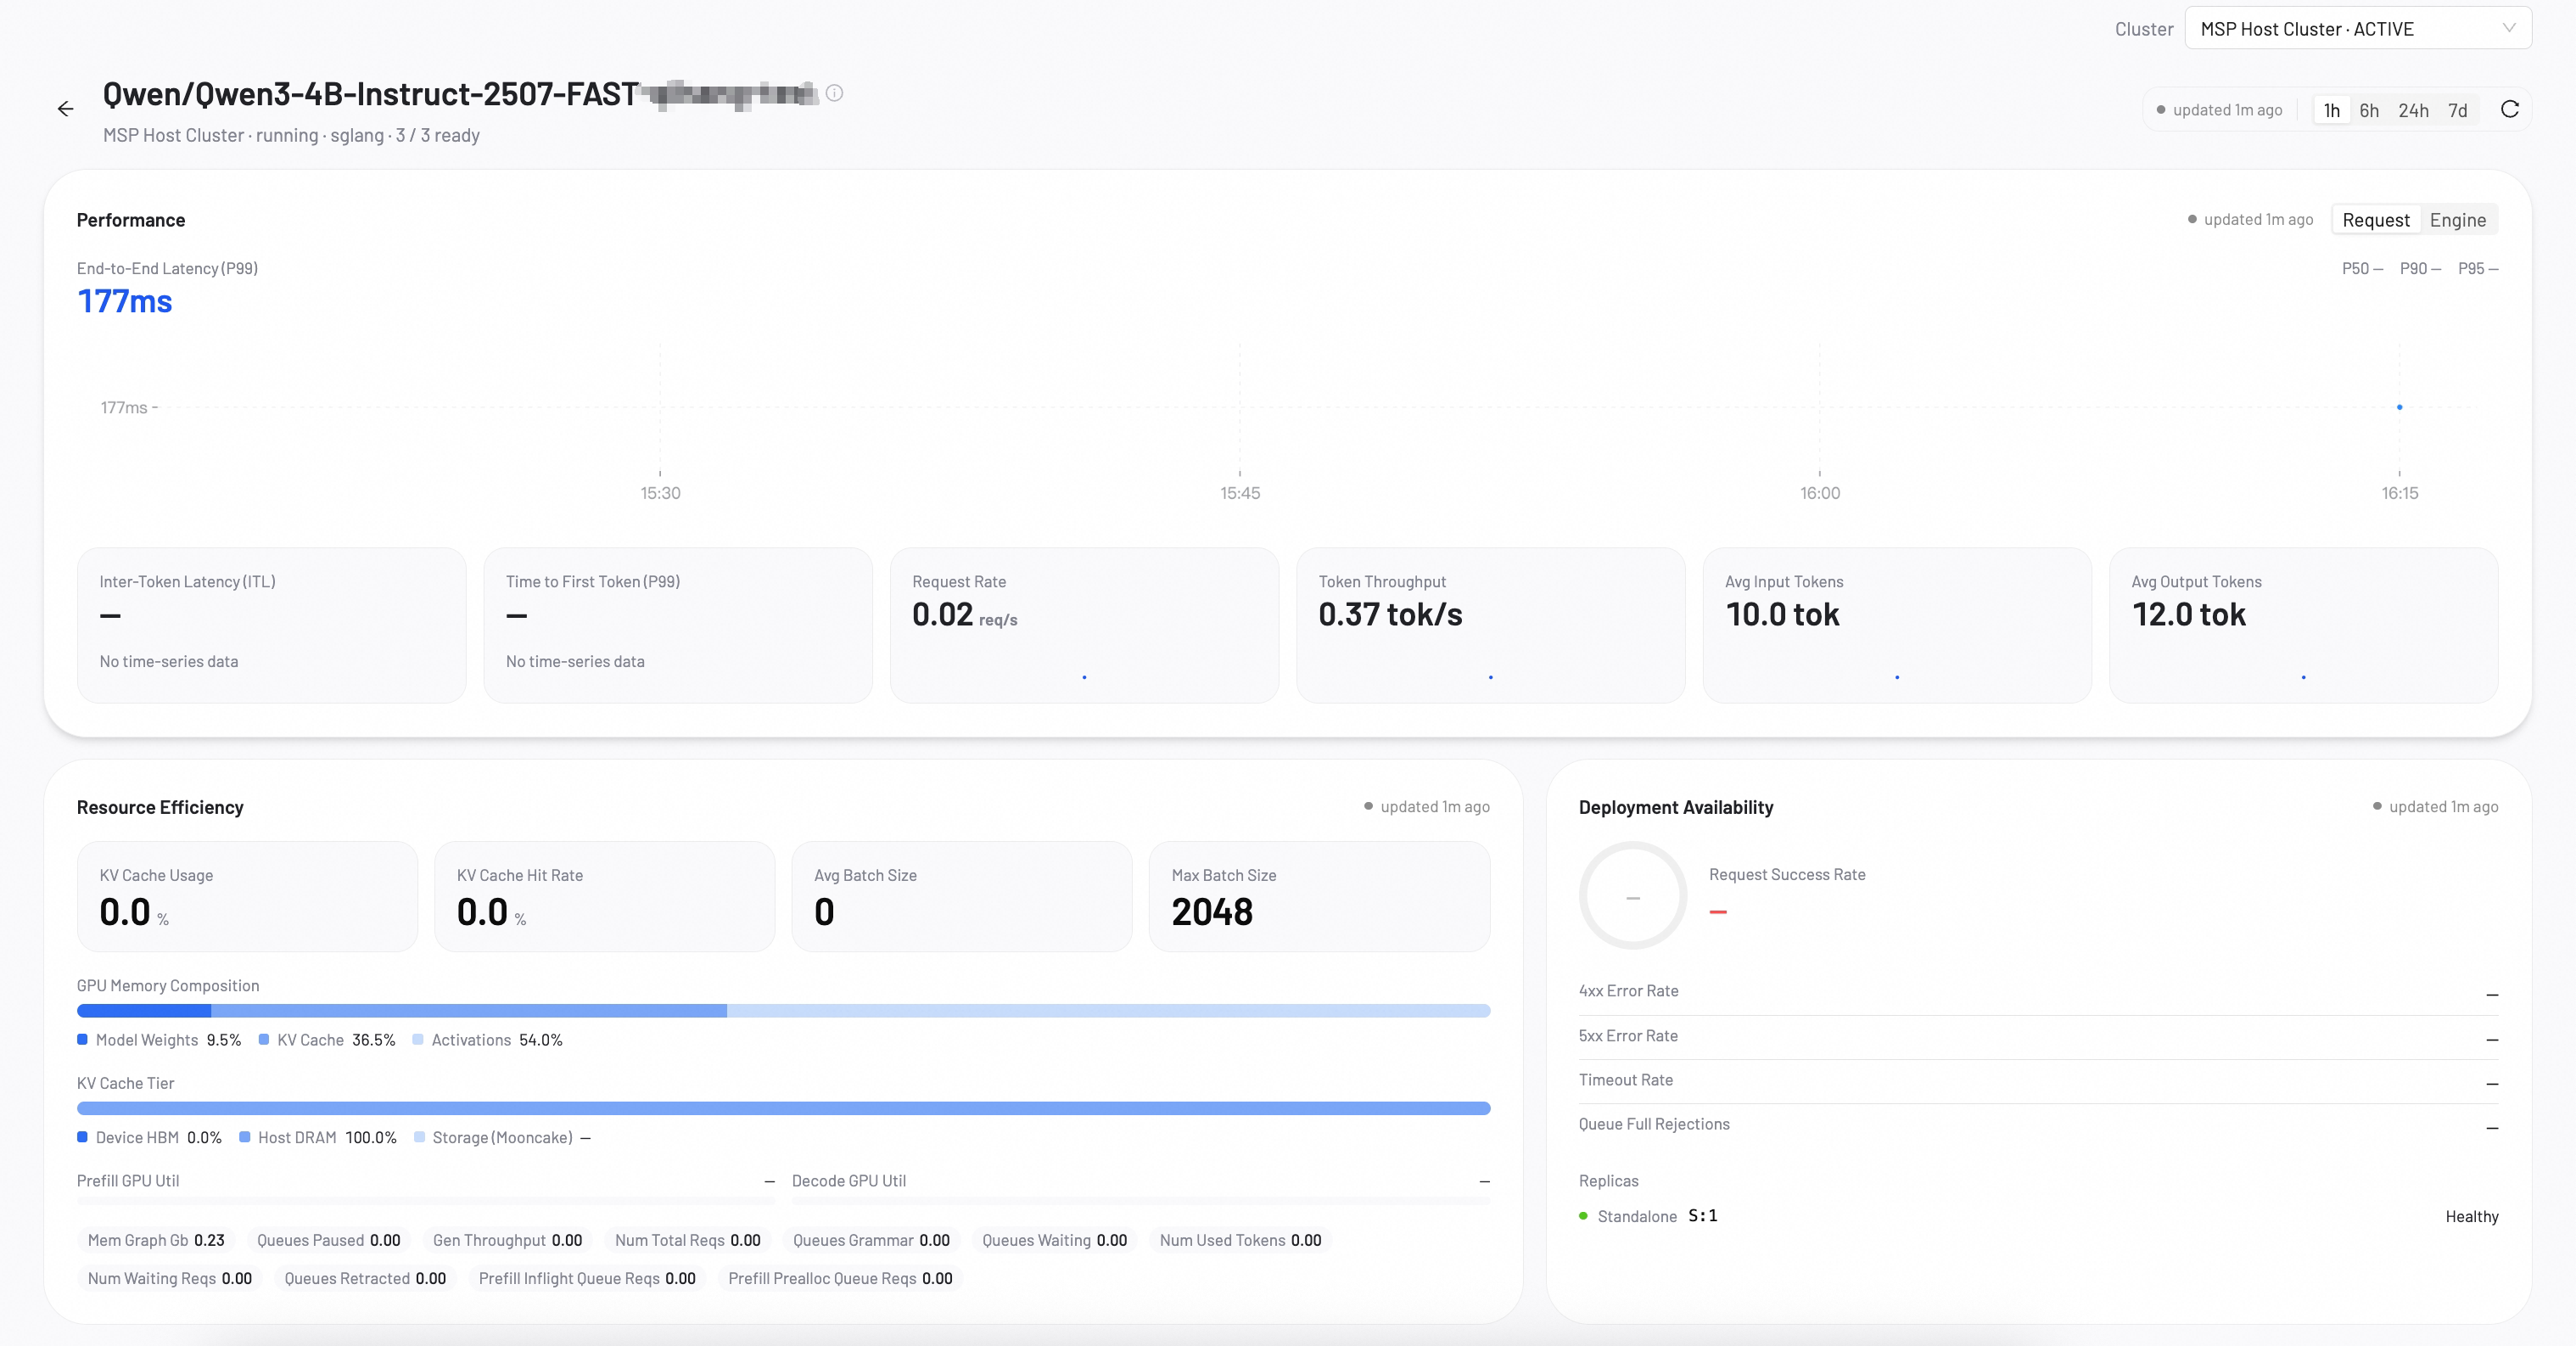This screenshot has height=1346, width=2576.
Task: Switch to Engine performance view
Action: point(2457,220)
